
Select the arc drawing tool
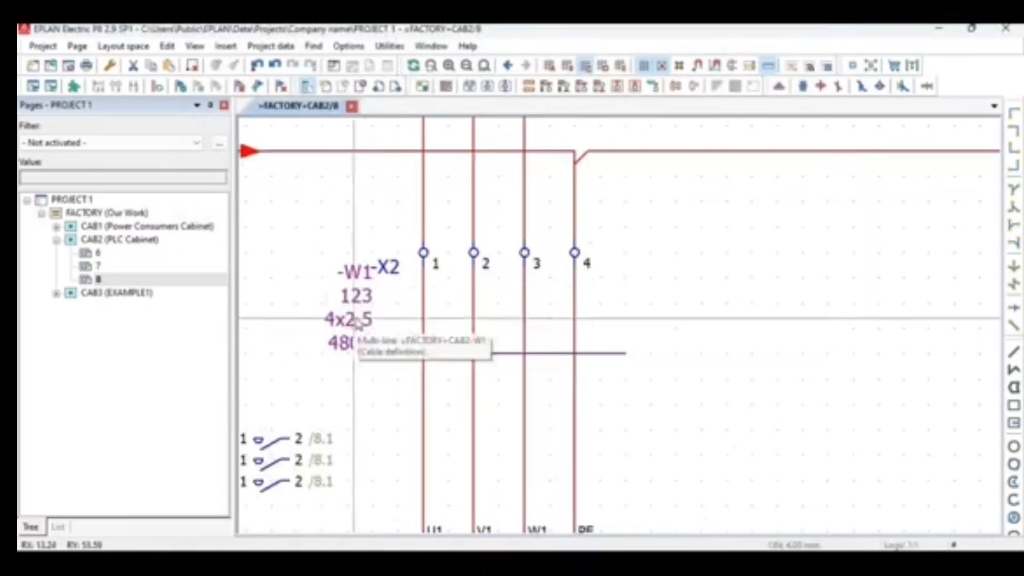point(1014,500)
